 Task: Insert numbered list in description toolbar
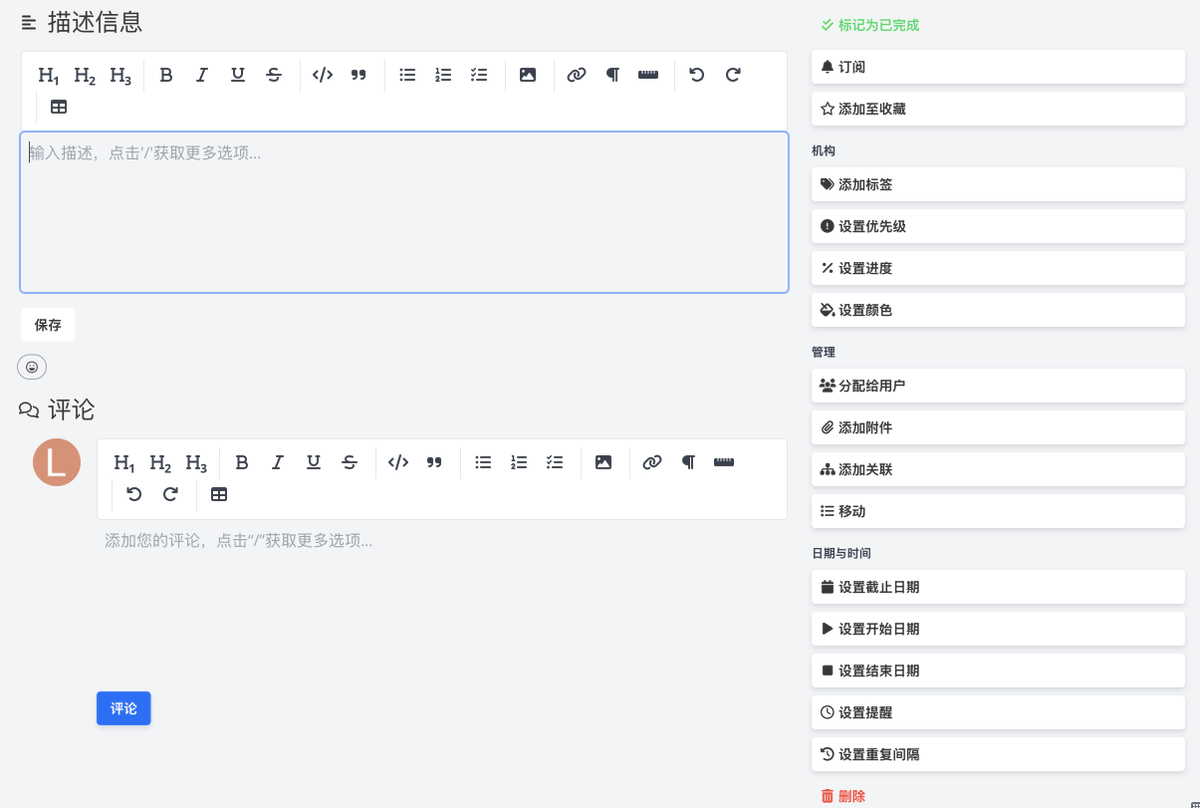tap(443, 75)
